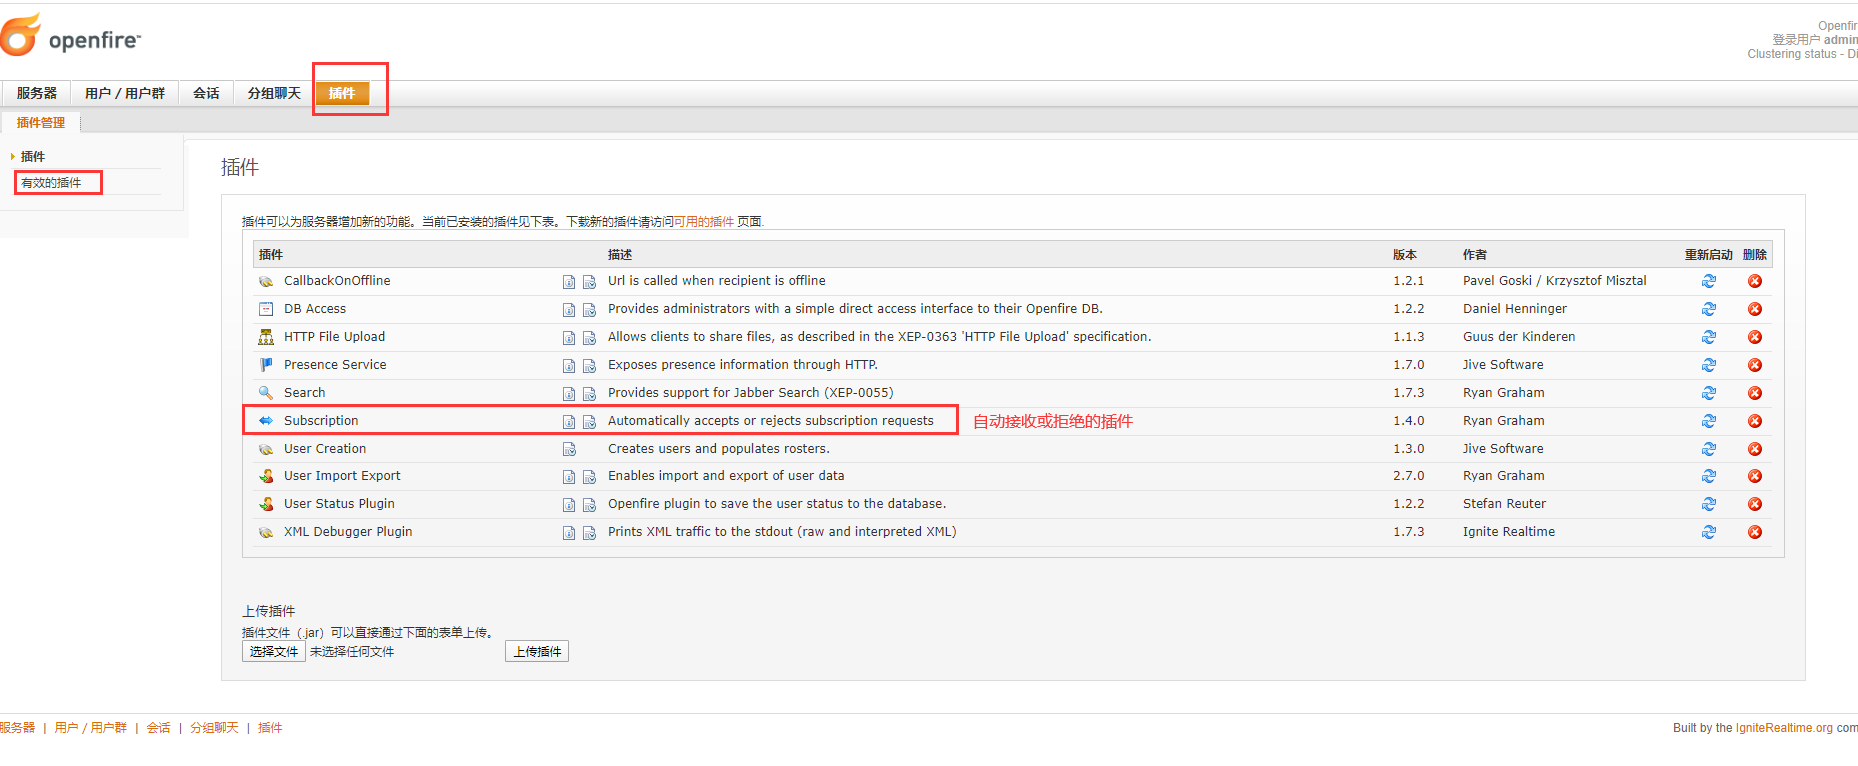Image resolution: width=1858 pixels, height=766 pixels.
Task: Open README icon for User Import Export
Action: [569, 477]
